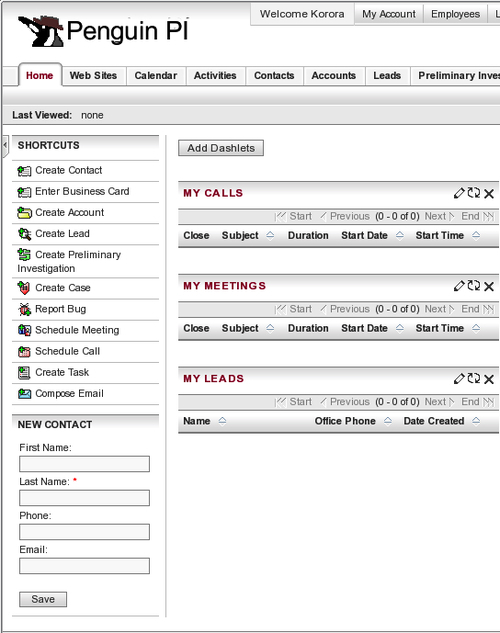Click the Create Case icon
This screenshot has height=633, width=500.
point(24,288)
